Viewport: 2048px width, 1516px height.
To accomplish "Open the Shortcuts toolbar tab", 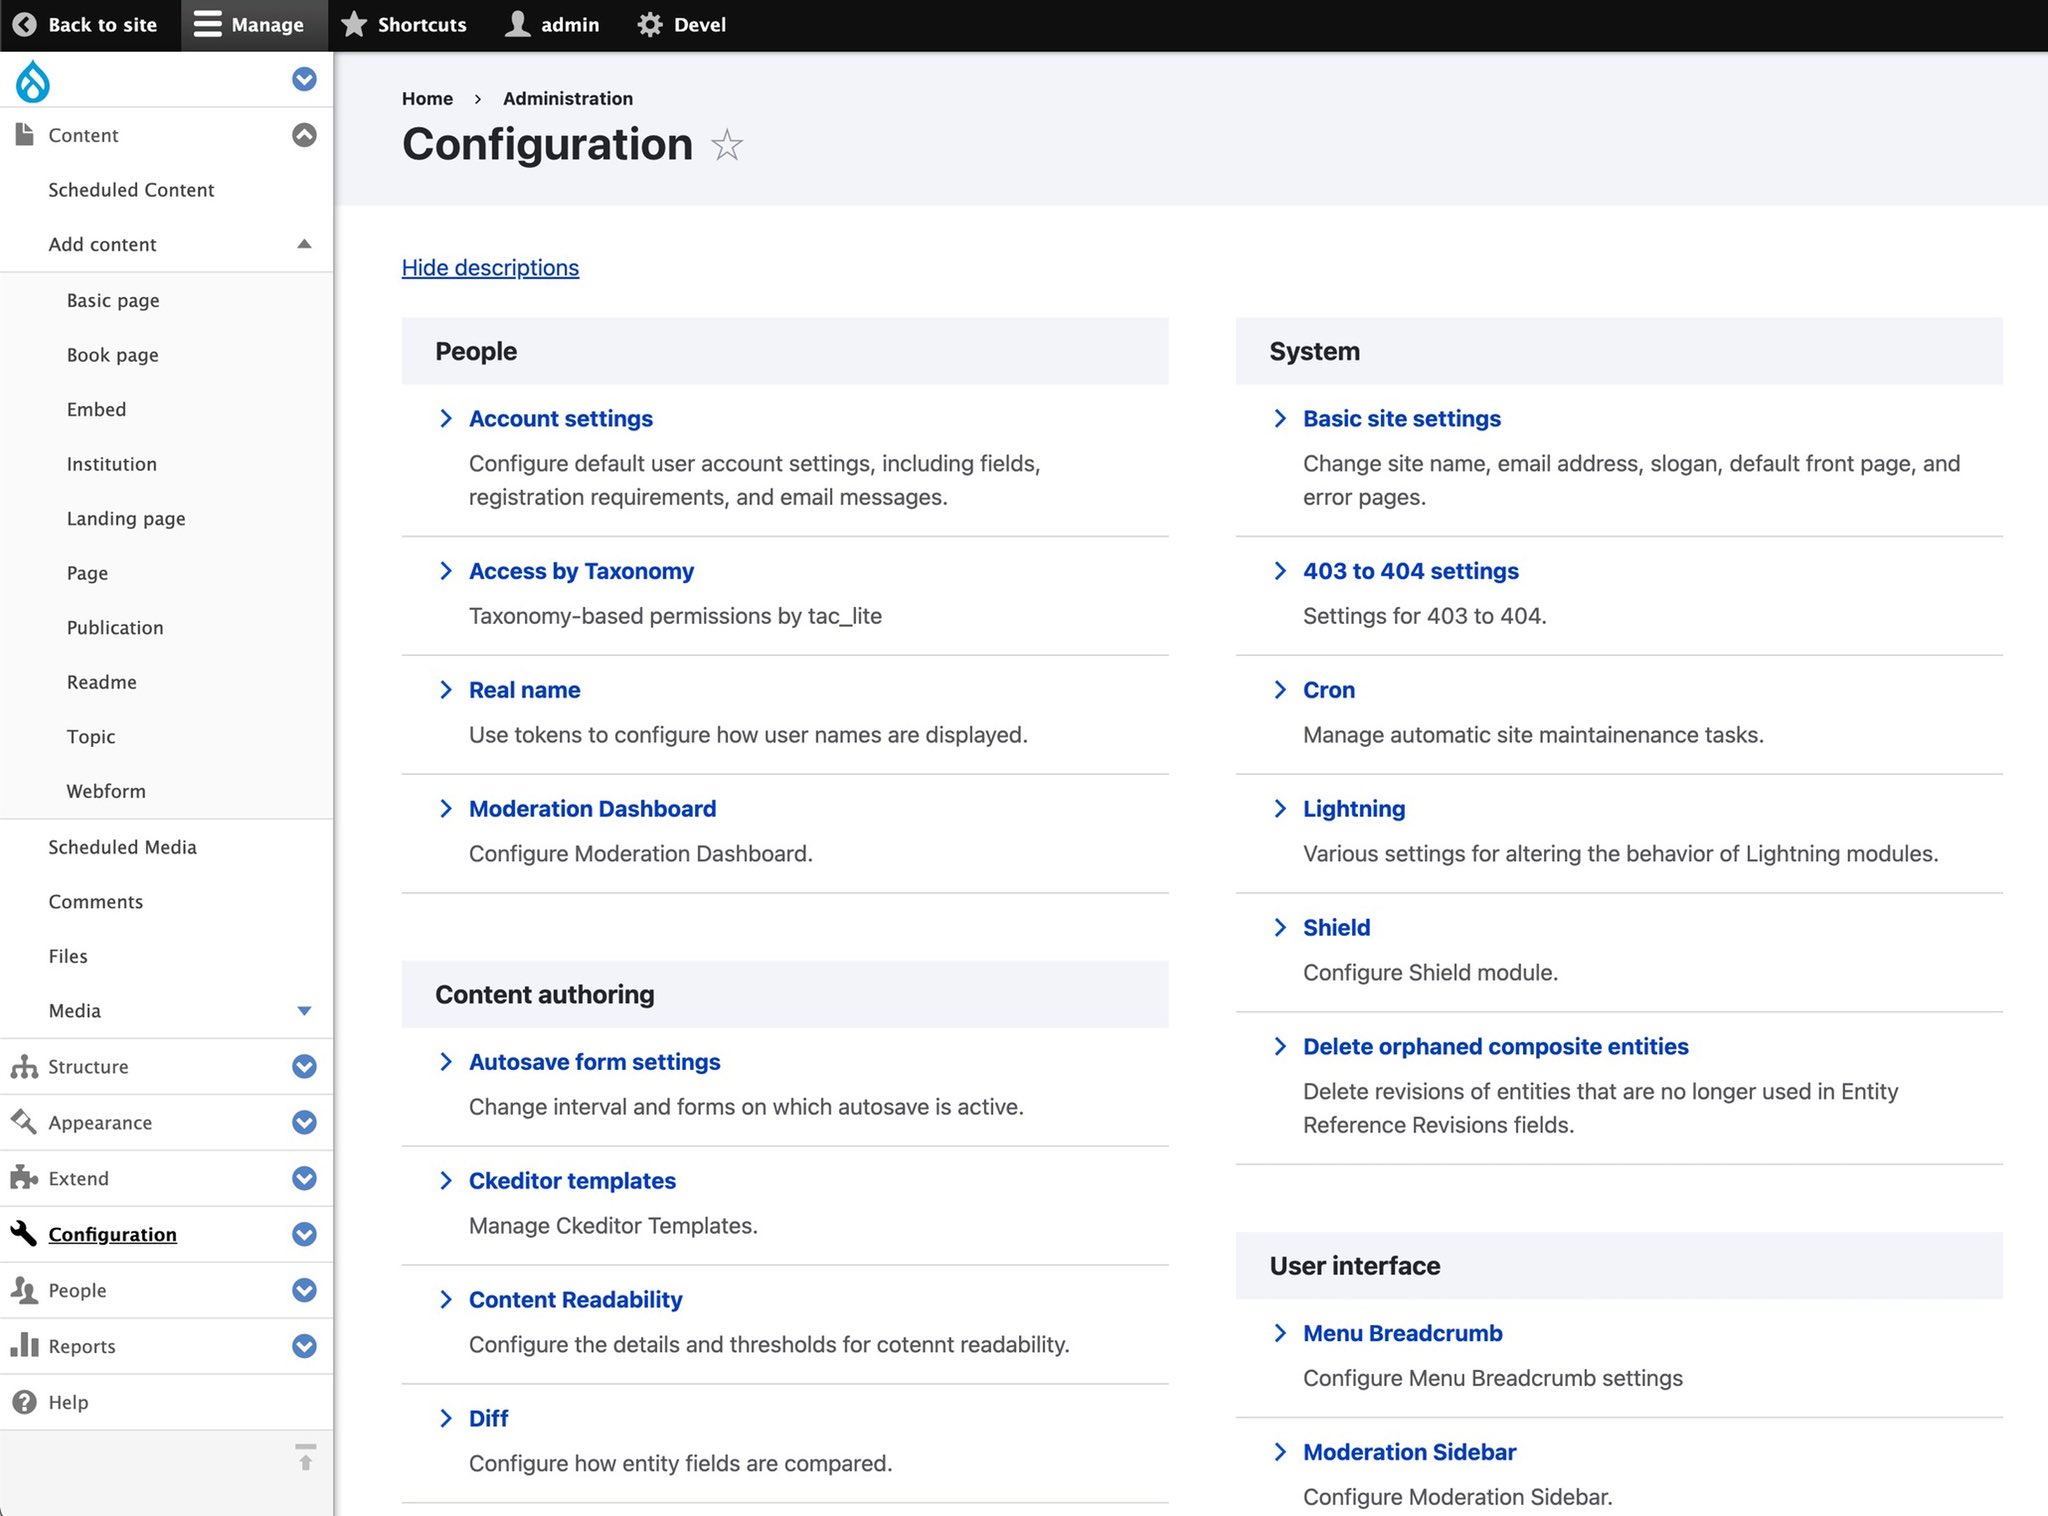I will 403,25.
